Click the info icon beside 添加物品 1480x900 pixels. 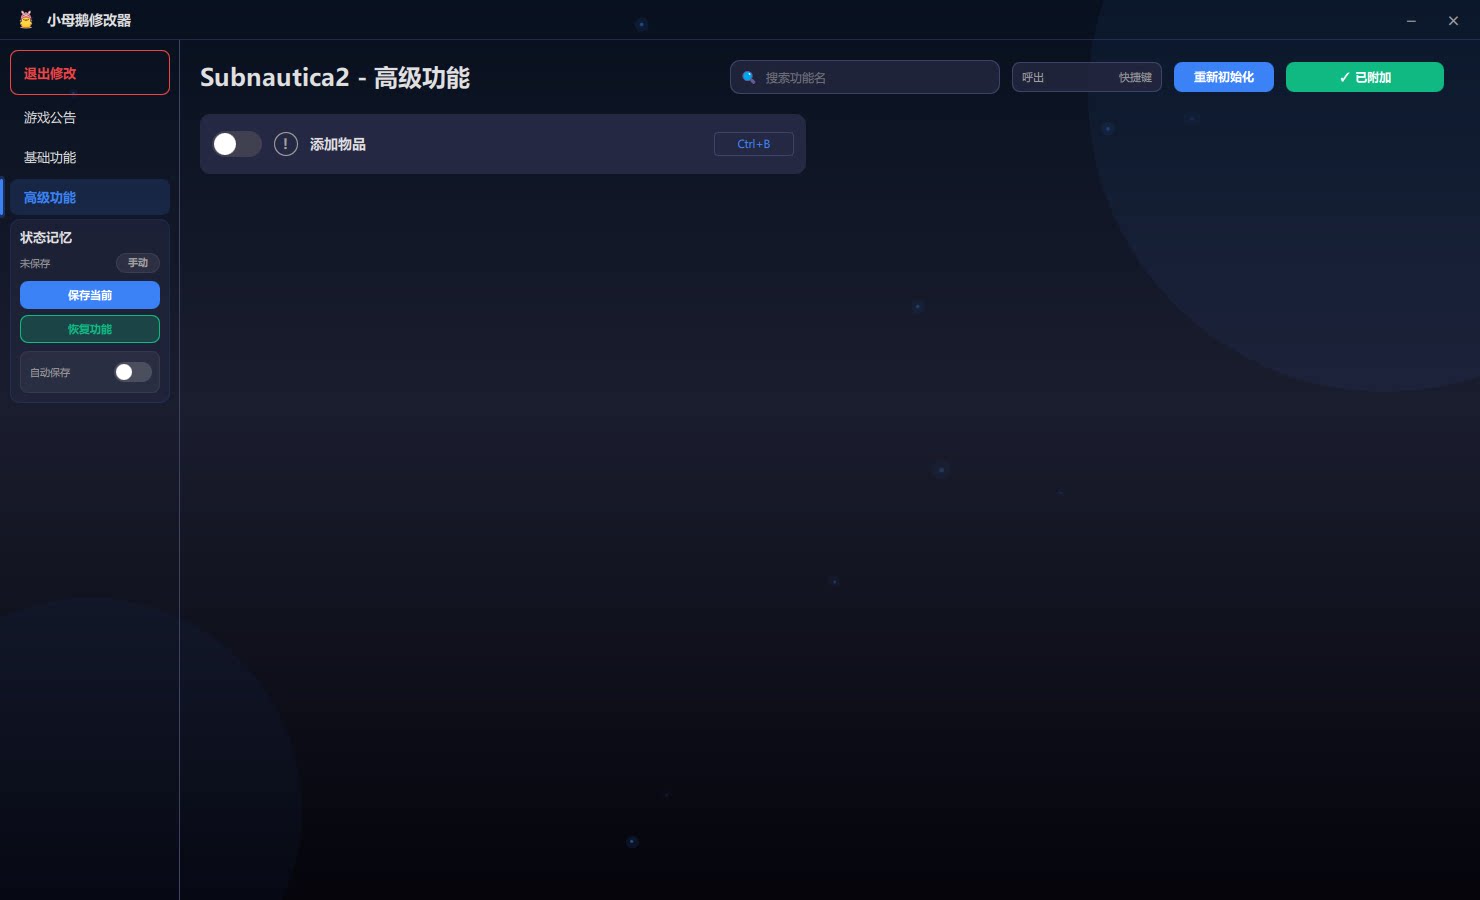point(286,144)
